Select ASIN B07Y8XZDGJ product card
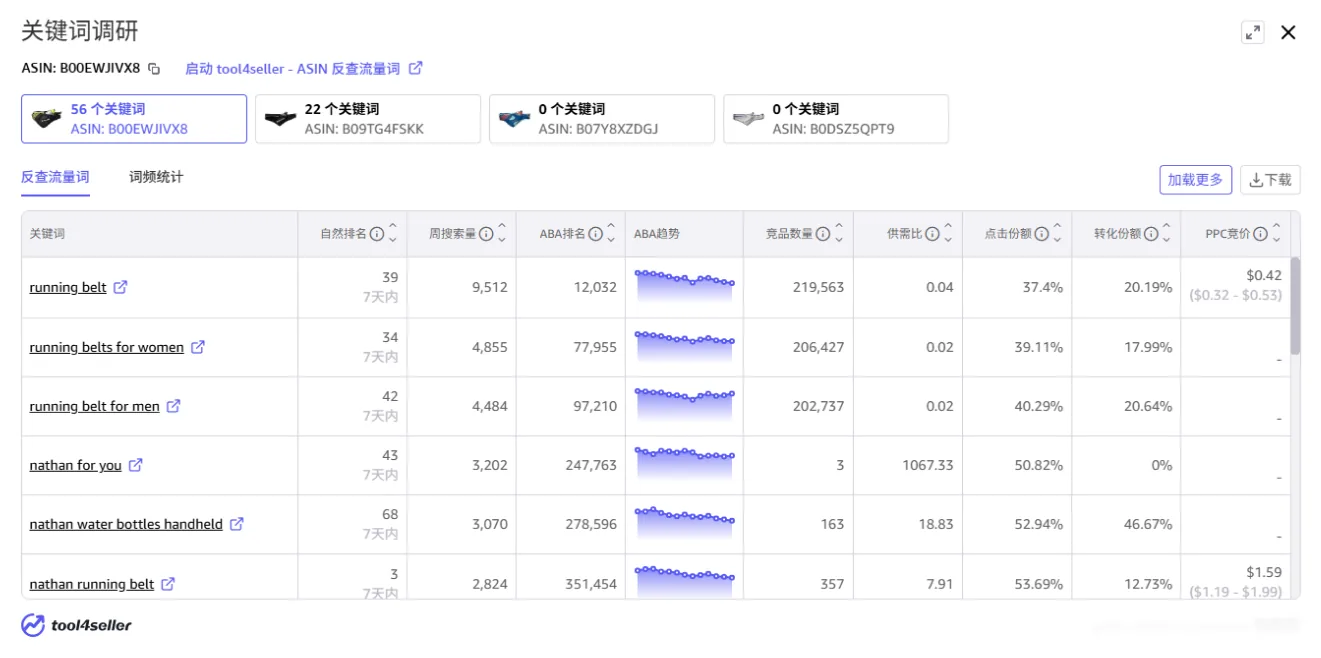The height and width of the screenshot is (658, 1321). pos(602,119)
